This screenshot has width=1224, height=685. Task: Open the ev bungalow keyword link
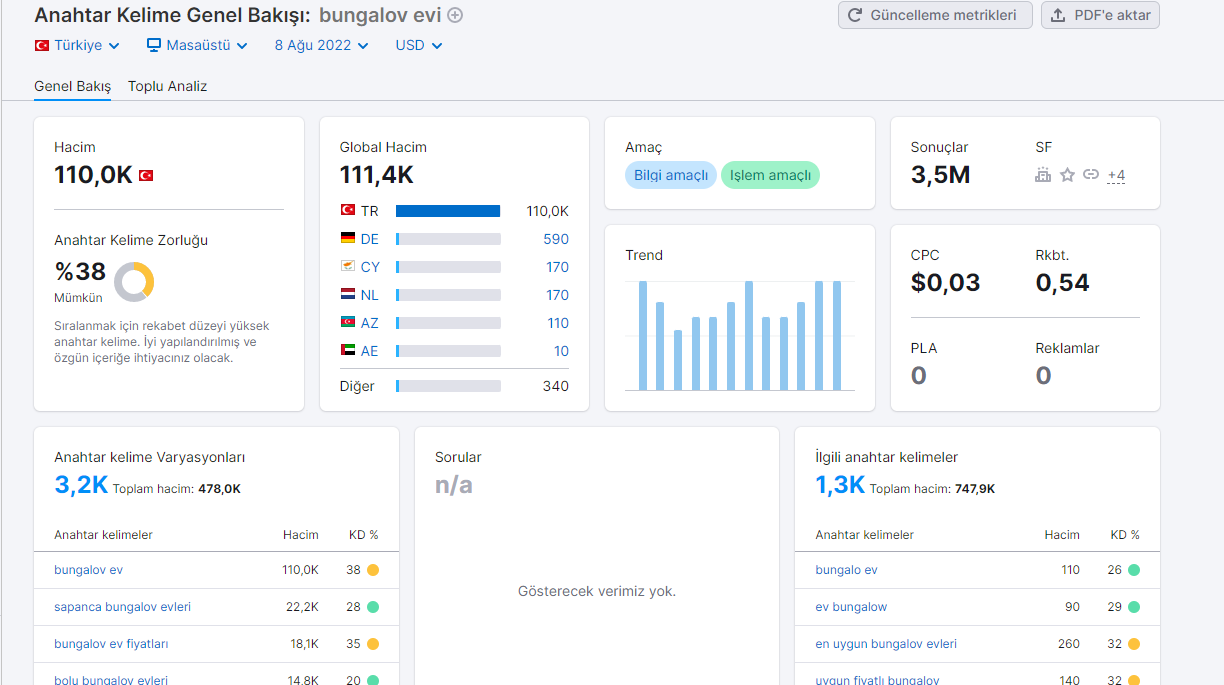(851, 607)
